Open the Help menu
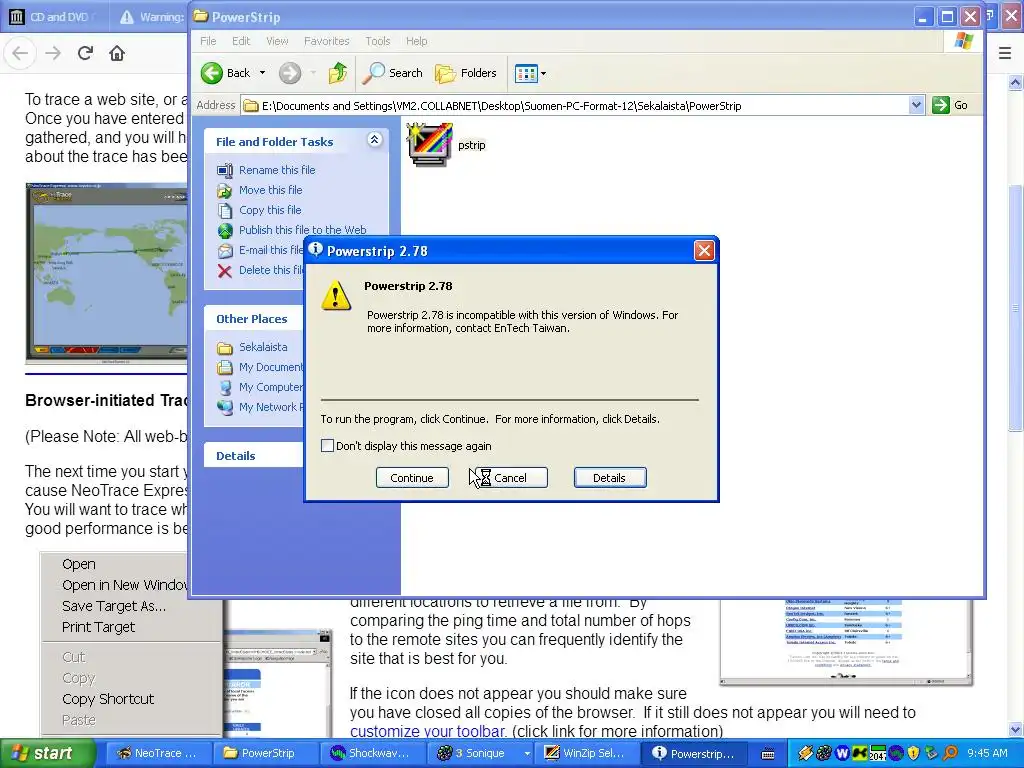Screen dimensions: 1024x768 (x=417, y=41)
